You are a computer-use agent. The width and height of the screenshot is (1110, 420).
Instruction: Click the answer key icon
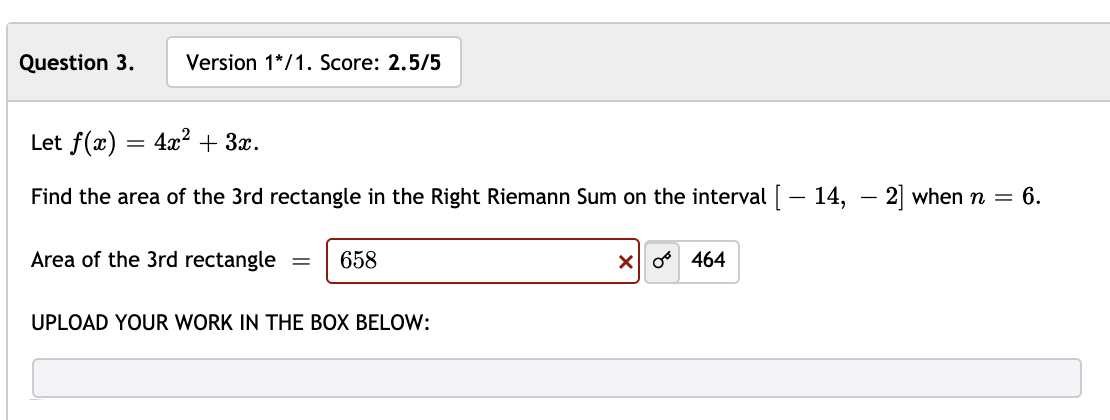[x=660, y=261]
